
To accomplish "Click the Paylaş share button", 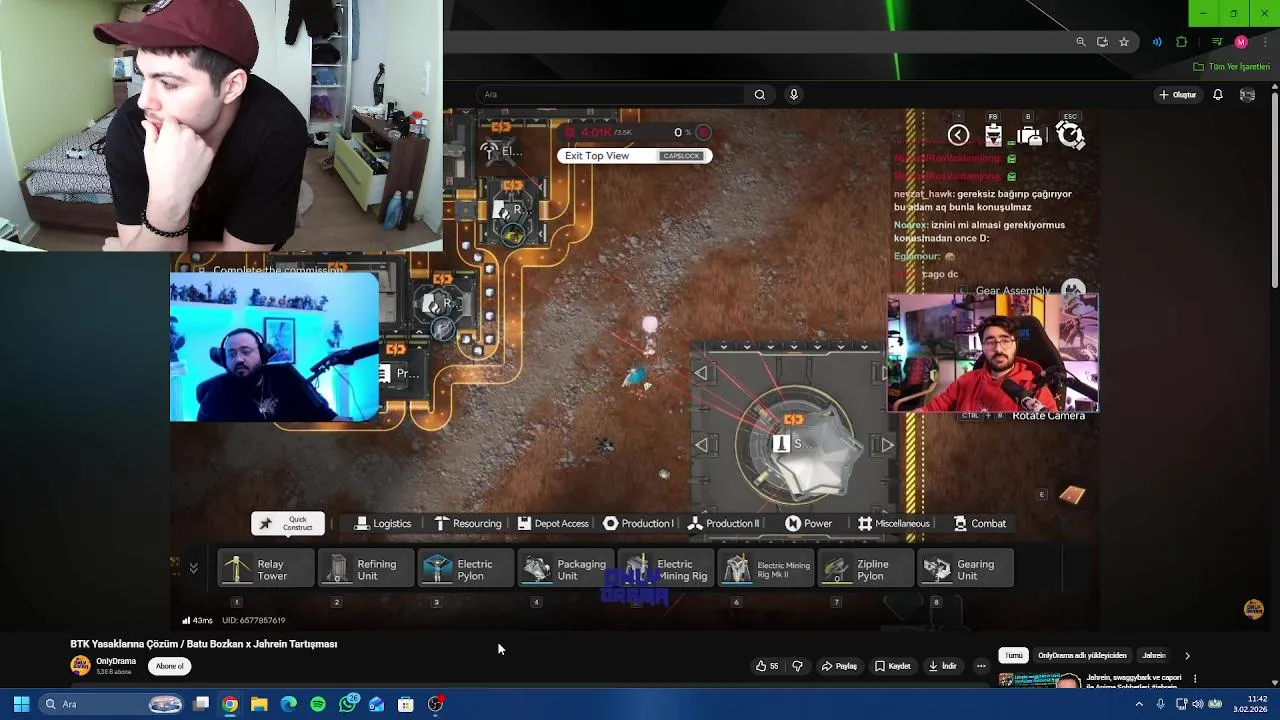I will (839, 666).
